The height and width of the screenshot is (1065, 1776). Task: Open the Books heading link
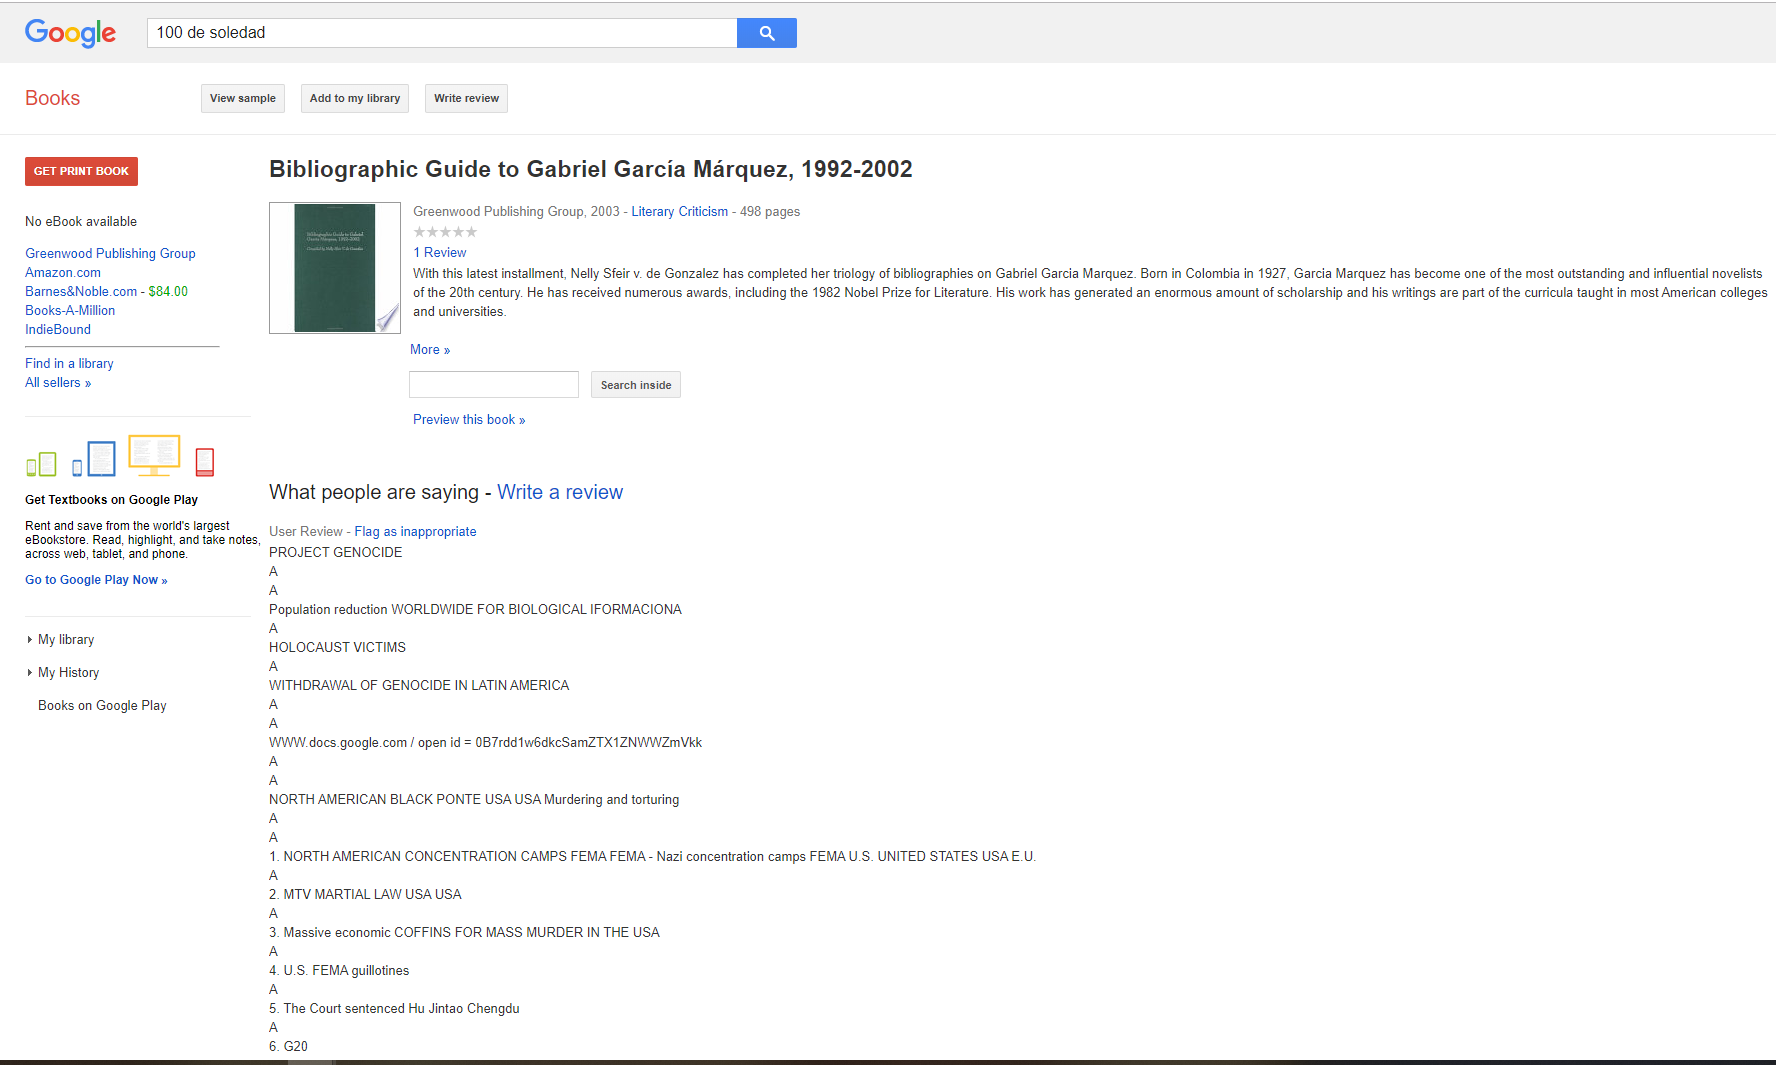52,98
